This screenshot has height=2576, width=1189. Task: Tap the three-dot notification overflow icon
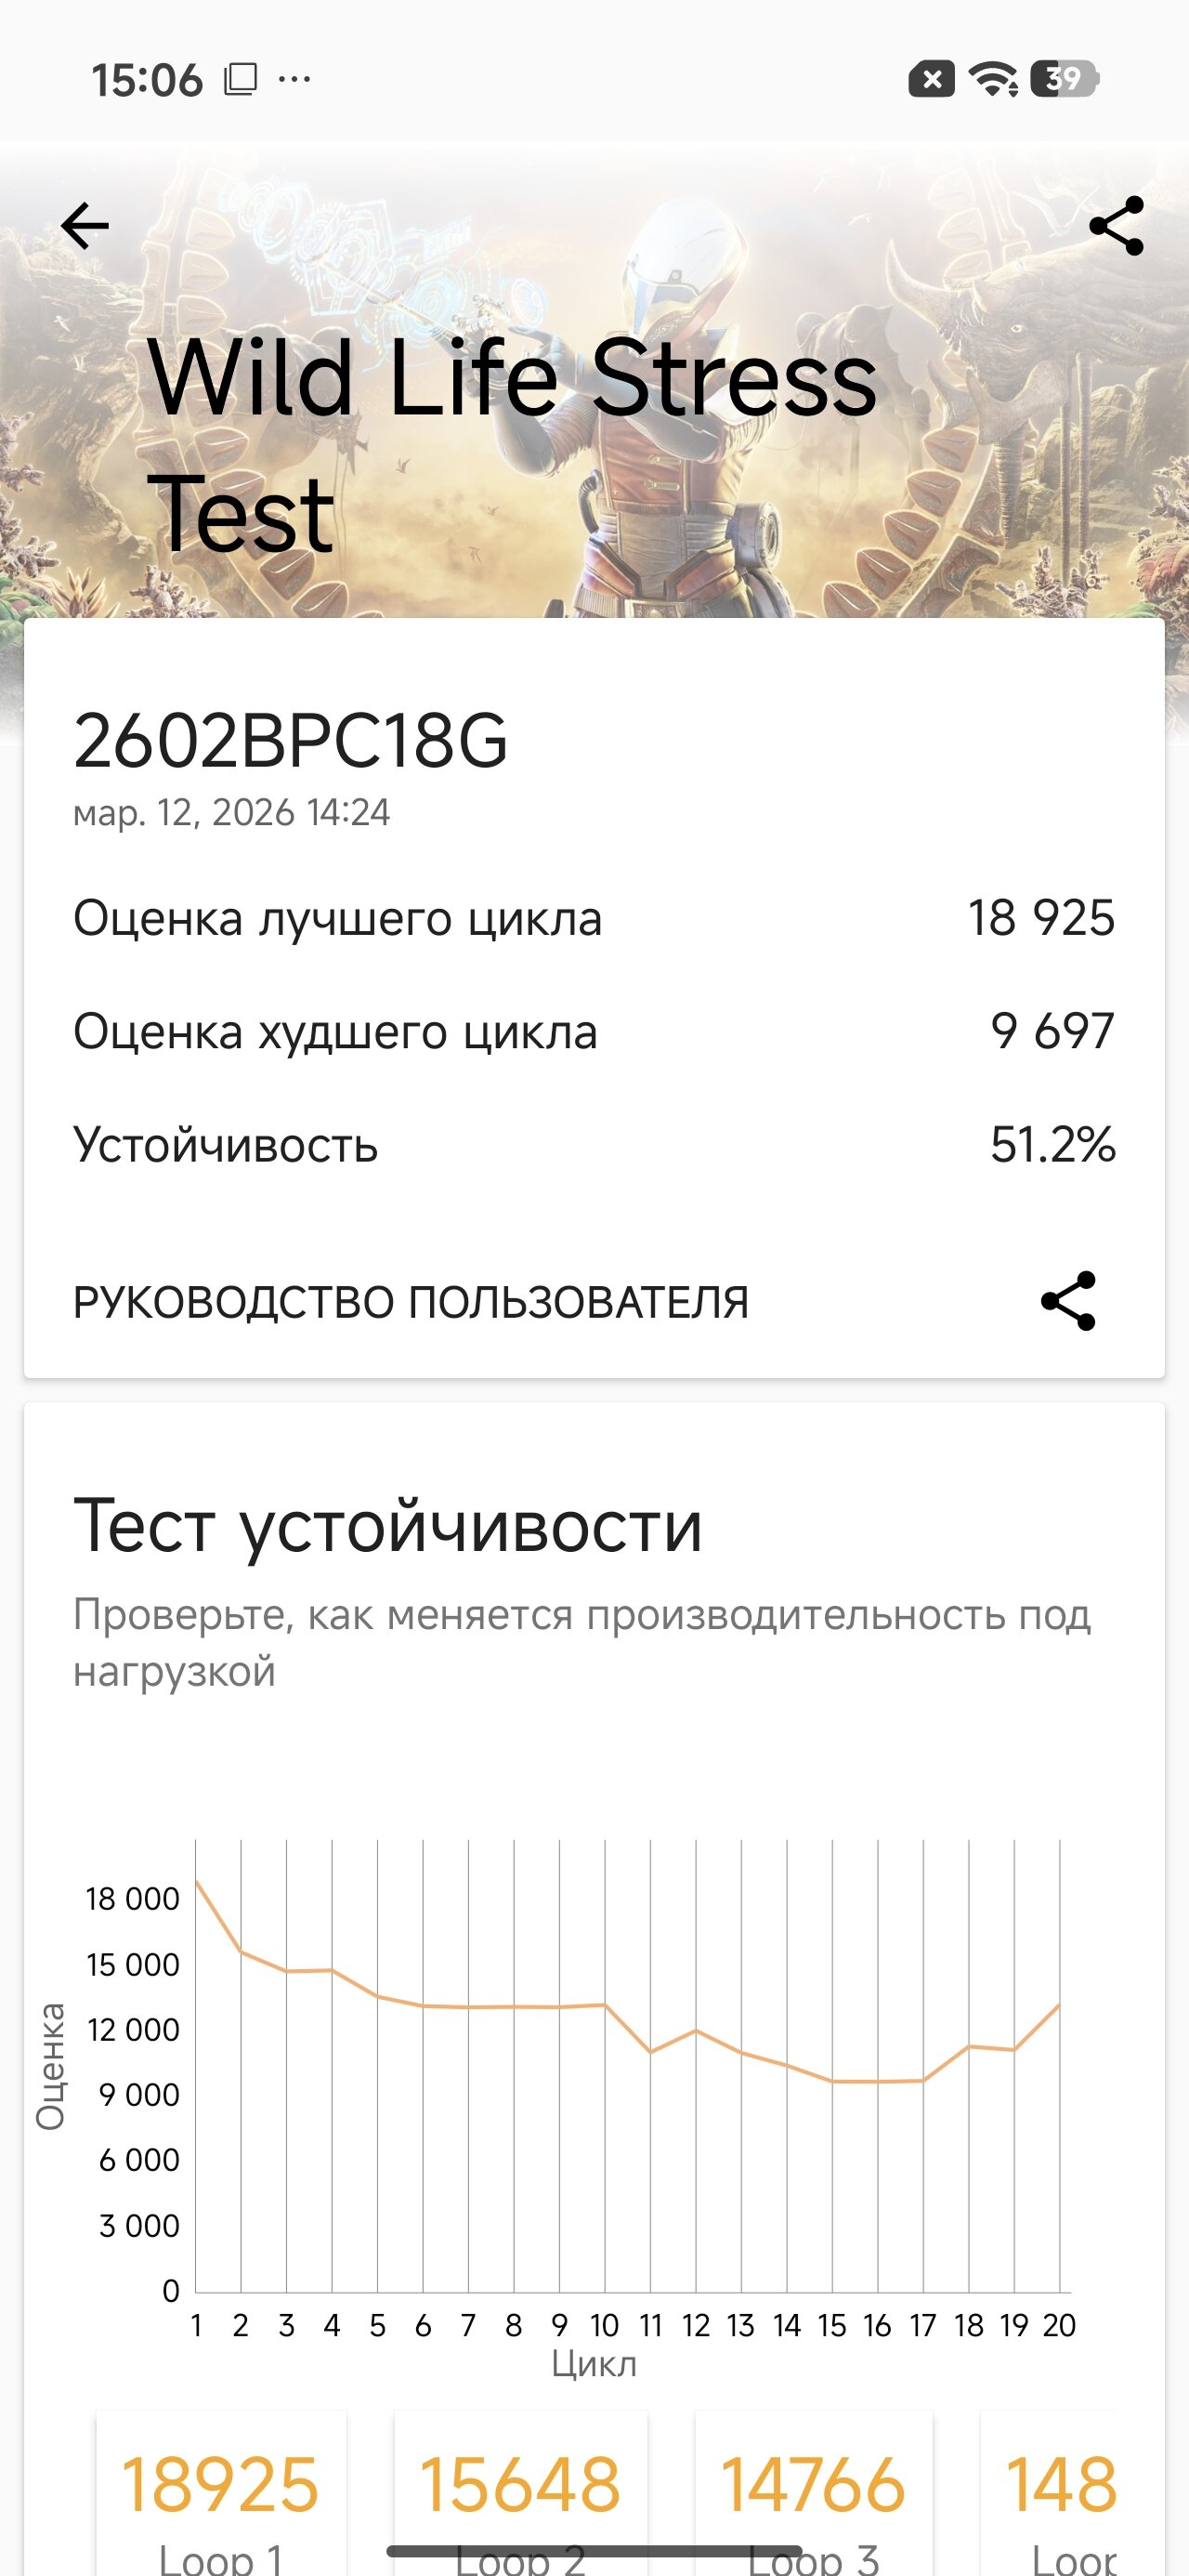[x=294, y=78]
